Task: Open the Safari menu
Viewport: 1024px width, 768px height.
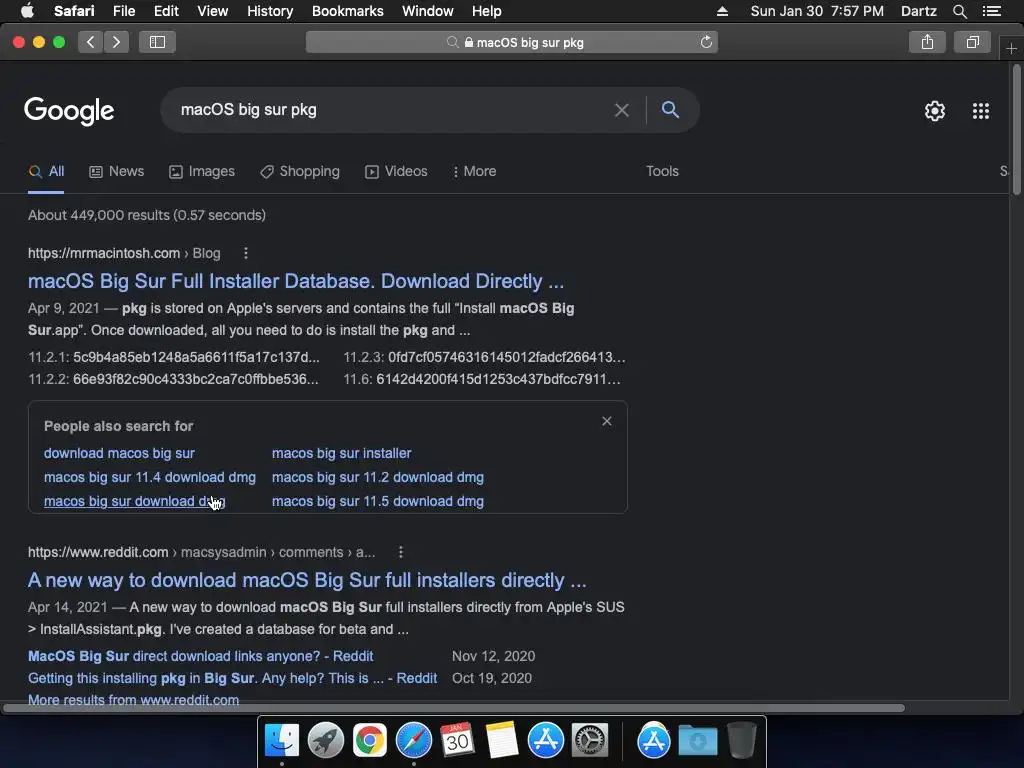Action: click(x=74, y=11)
